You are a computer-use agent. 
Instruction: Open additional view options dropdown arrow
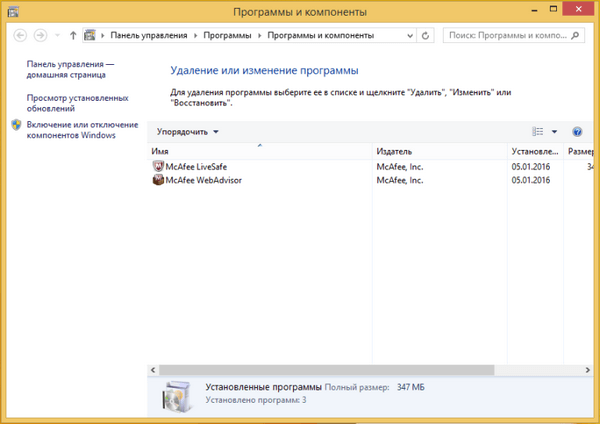[x=554, y=132]
